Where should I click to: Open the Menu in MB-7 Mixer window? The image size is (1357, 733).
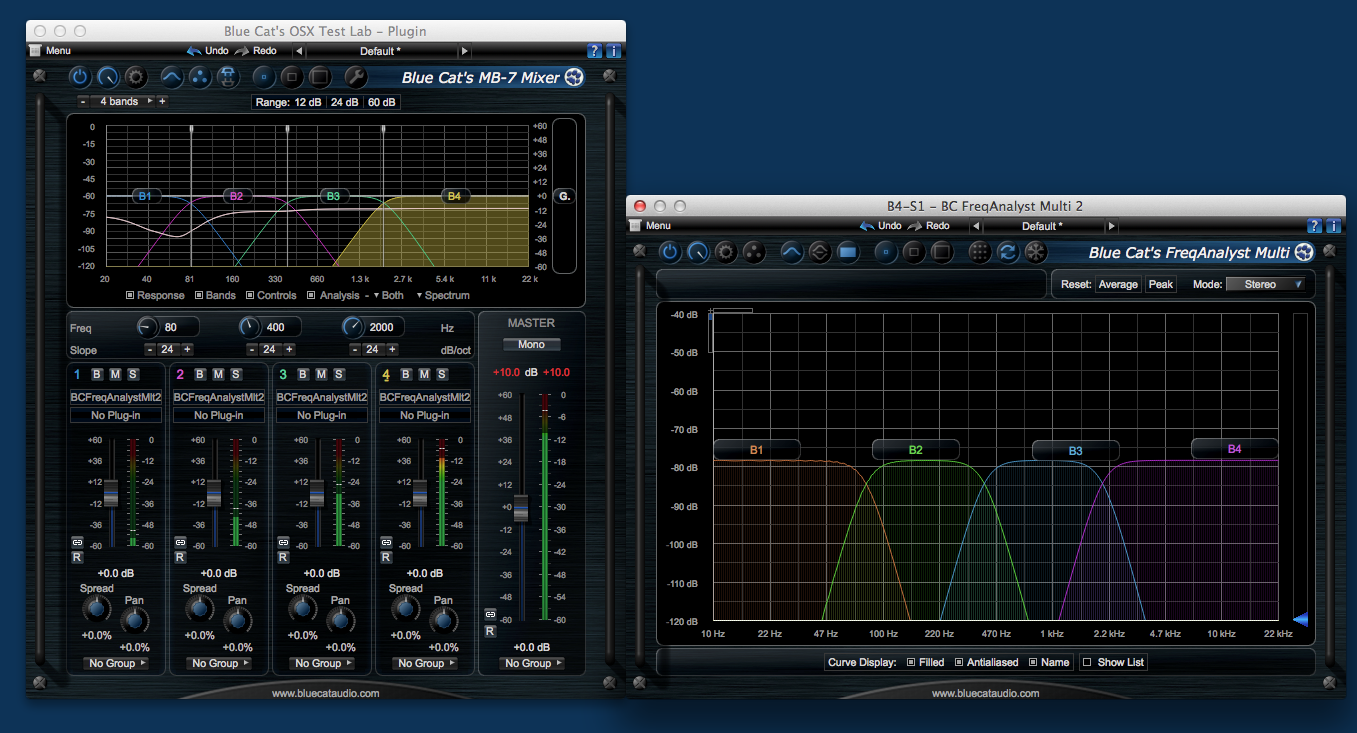tap(50, 50)
